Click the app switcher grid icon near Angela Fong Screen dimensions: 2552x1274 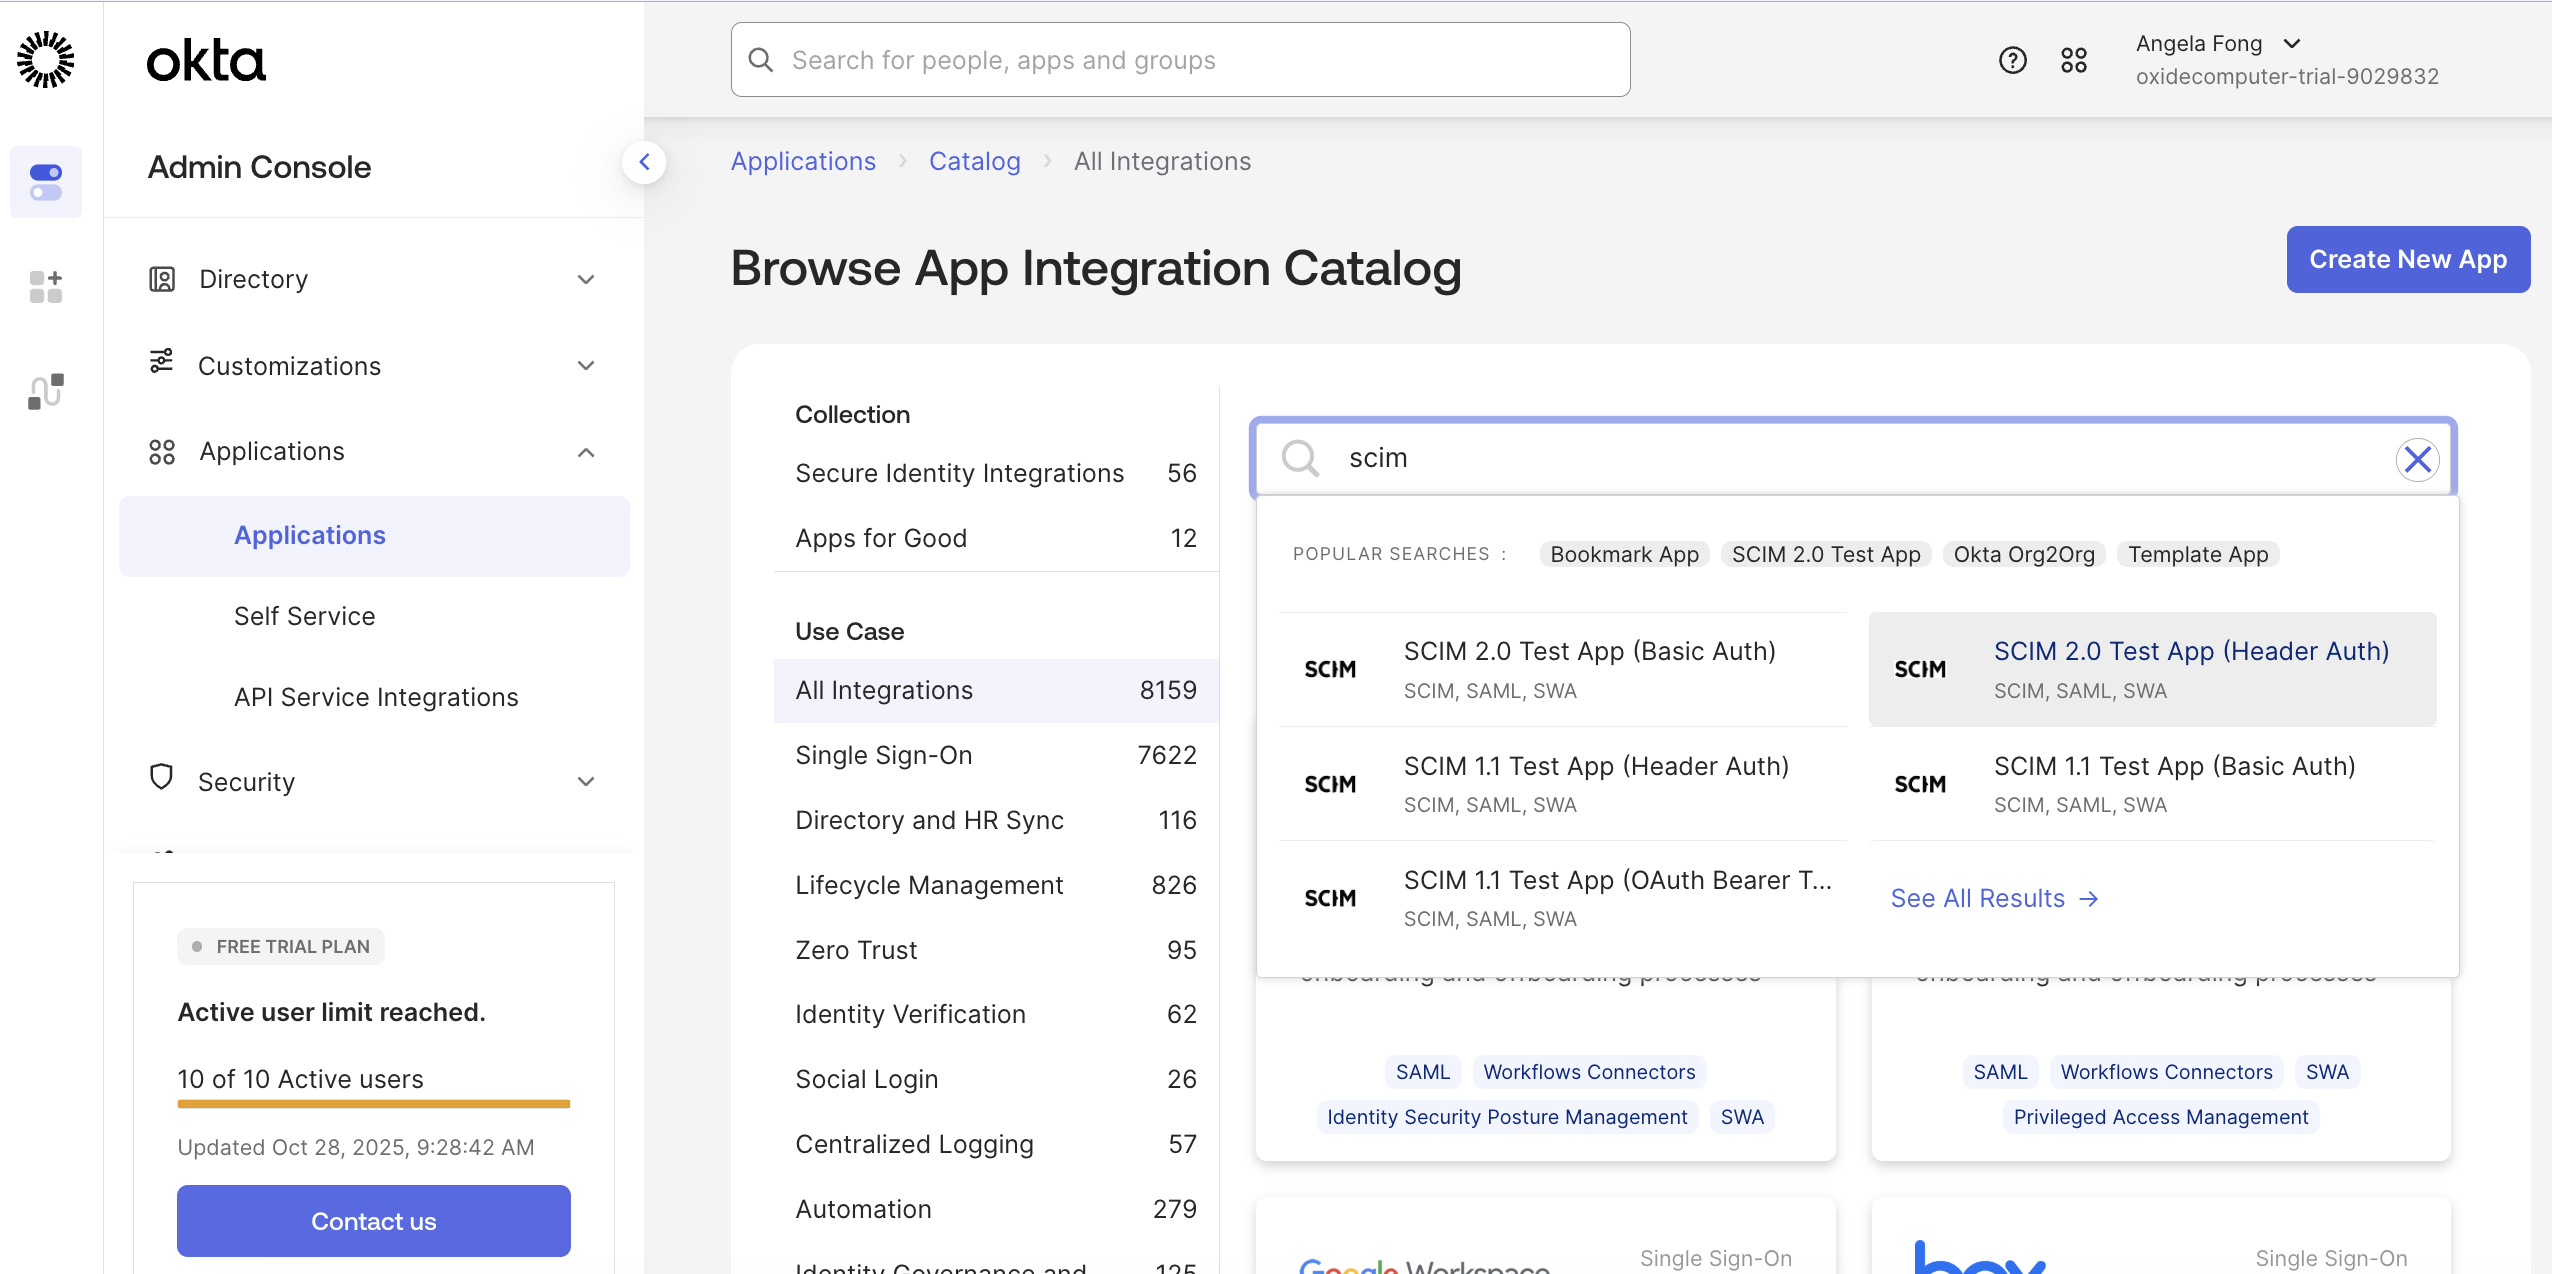2074,60
